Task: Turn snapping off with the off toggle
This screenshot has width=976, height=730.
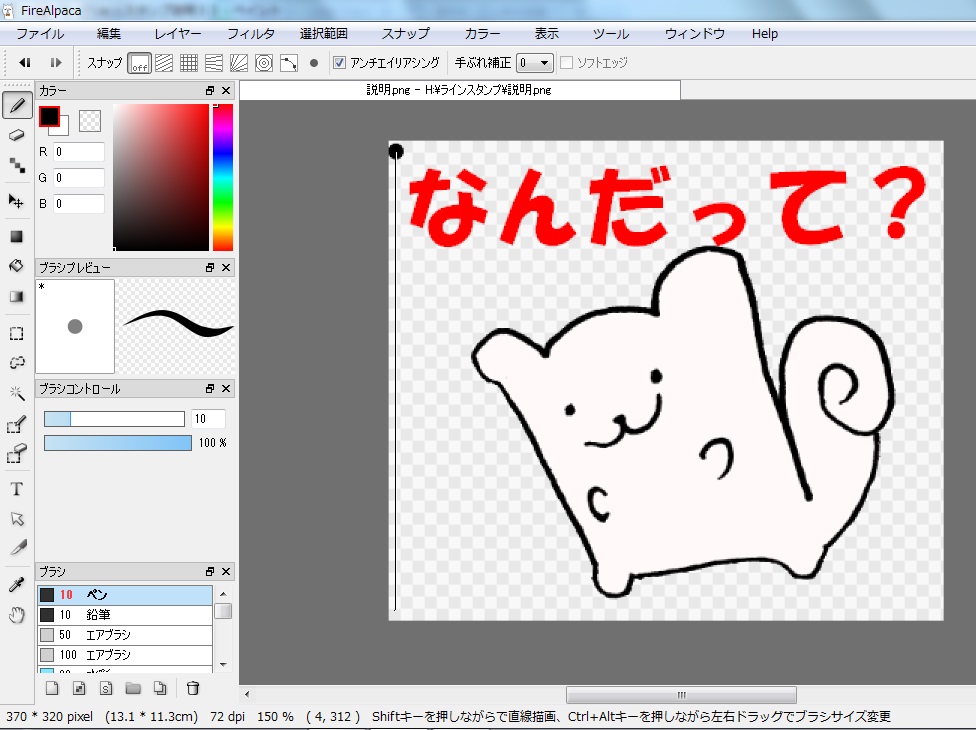Action: click(138, 62)
